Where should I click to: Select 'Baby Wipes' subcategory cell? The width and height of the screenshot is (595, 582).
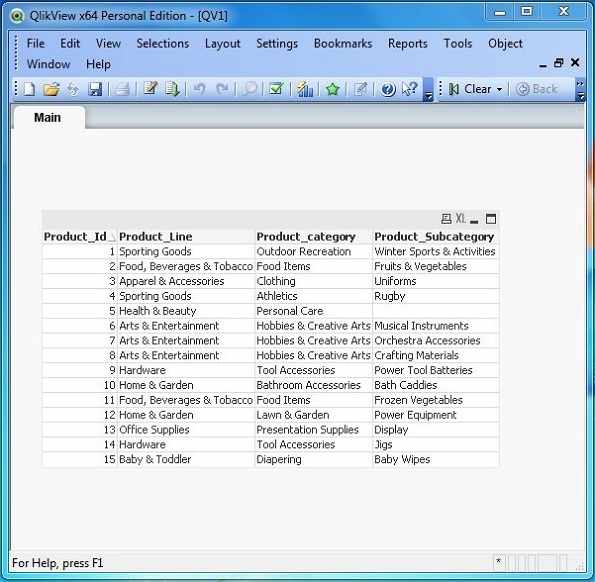click(x=436, y=459)
